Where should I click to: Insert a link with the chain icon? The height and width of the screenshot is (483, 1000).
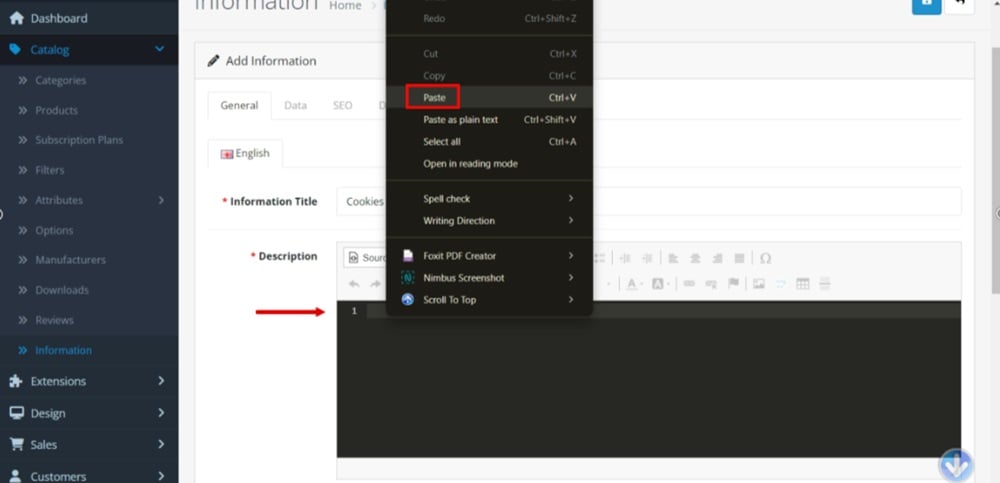click(x=689, y=284)
